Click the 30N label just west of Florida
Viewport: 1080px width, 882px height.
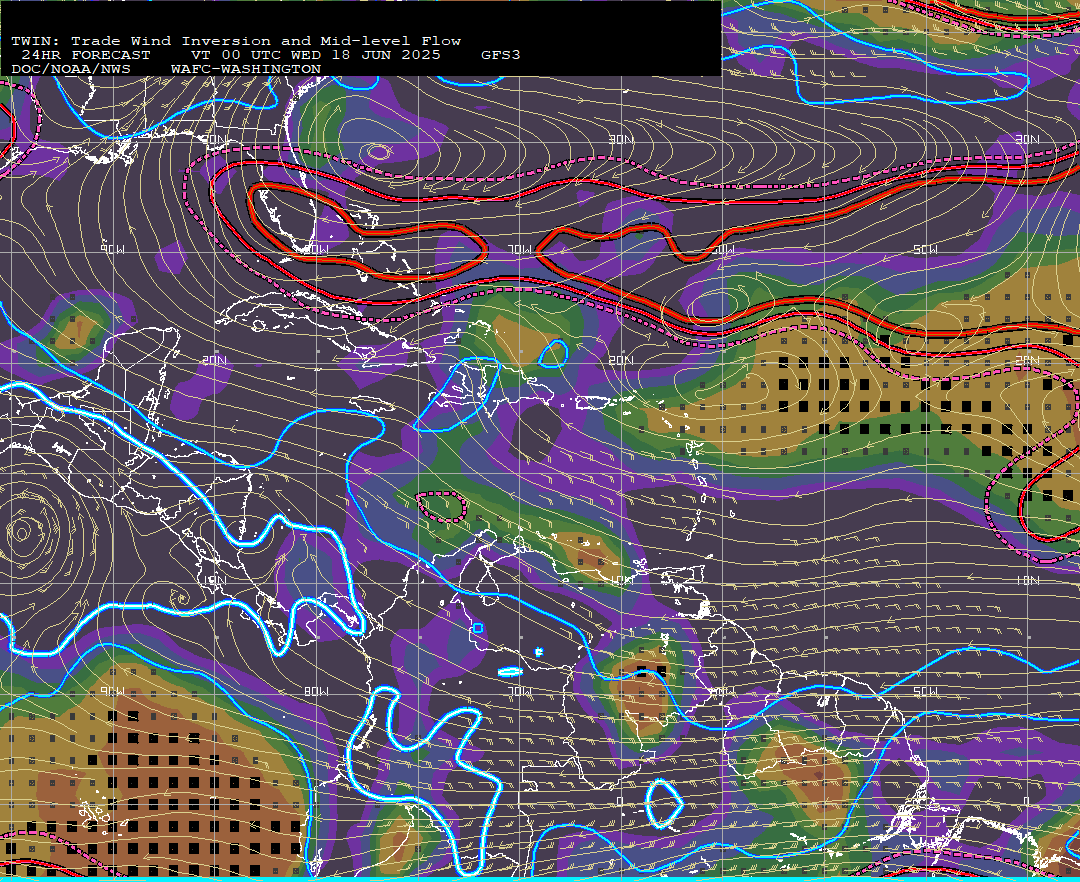tap(214, 140)
